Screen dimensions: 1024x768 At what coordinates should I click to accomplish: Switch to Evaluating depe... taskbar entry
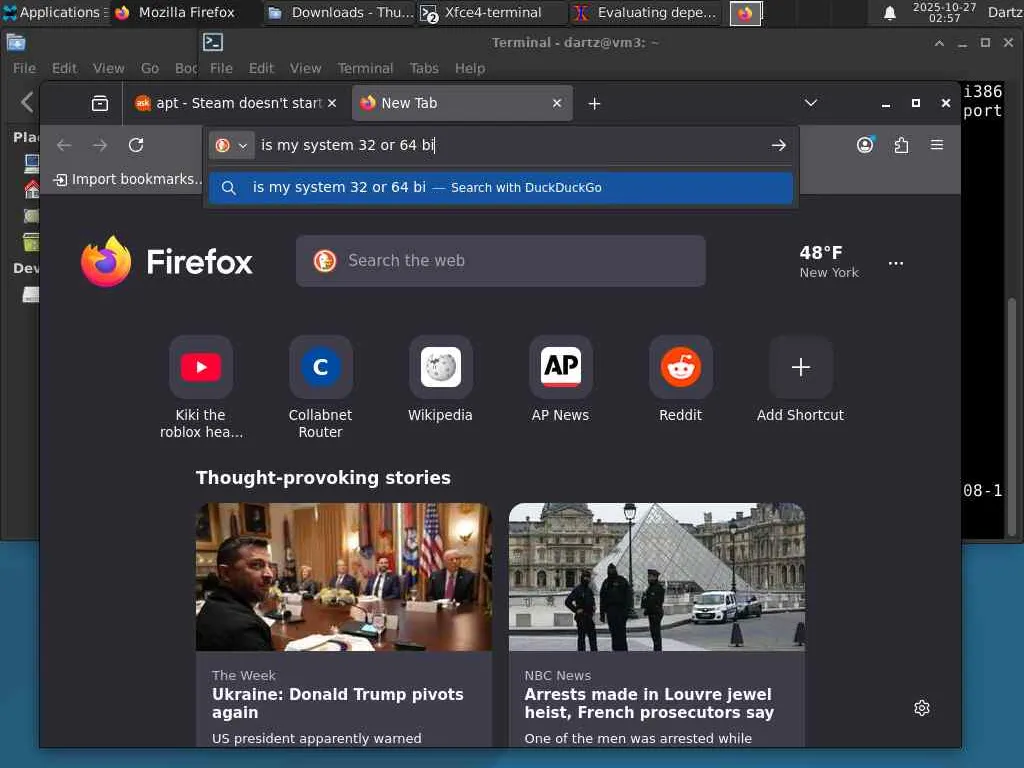[647, 12]
